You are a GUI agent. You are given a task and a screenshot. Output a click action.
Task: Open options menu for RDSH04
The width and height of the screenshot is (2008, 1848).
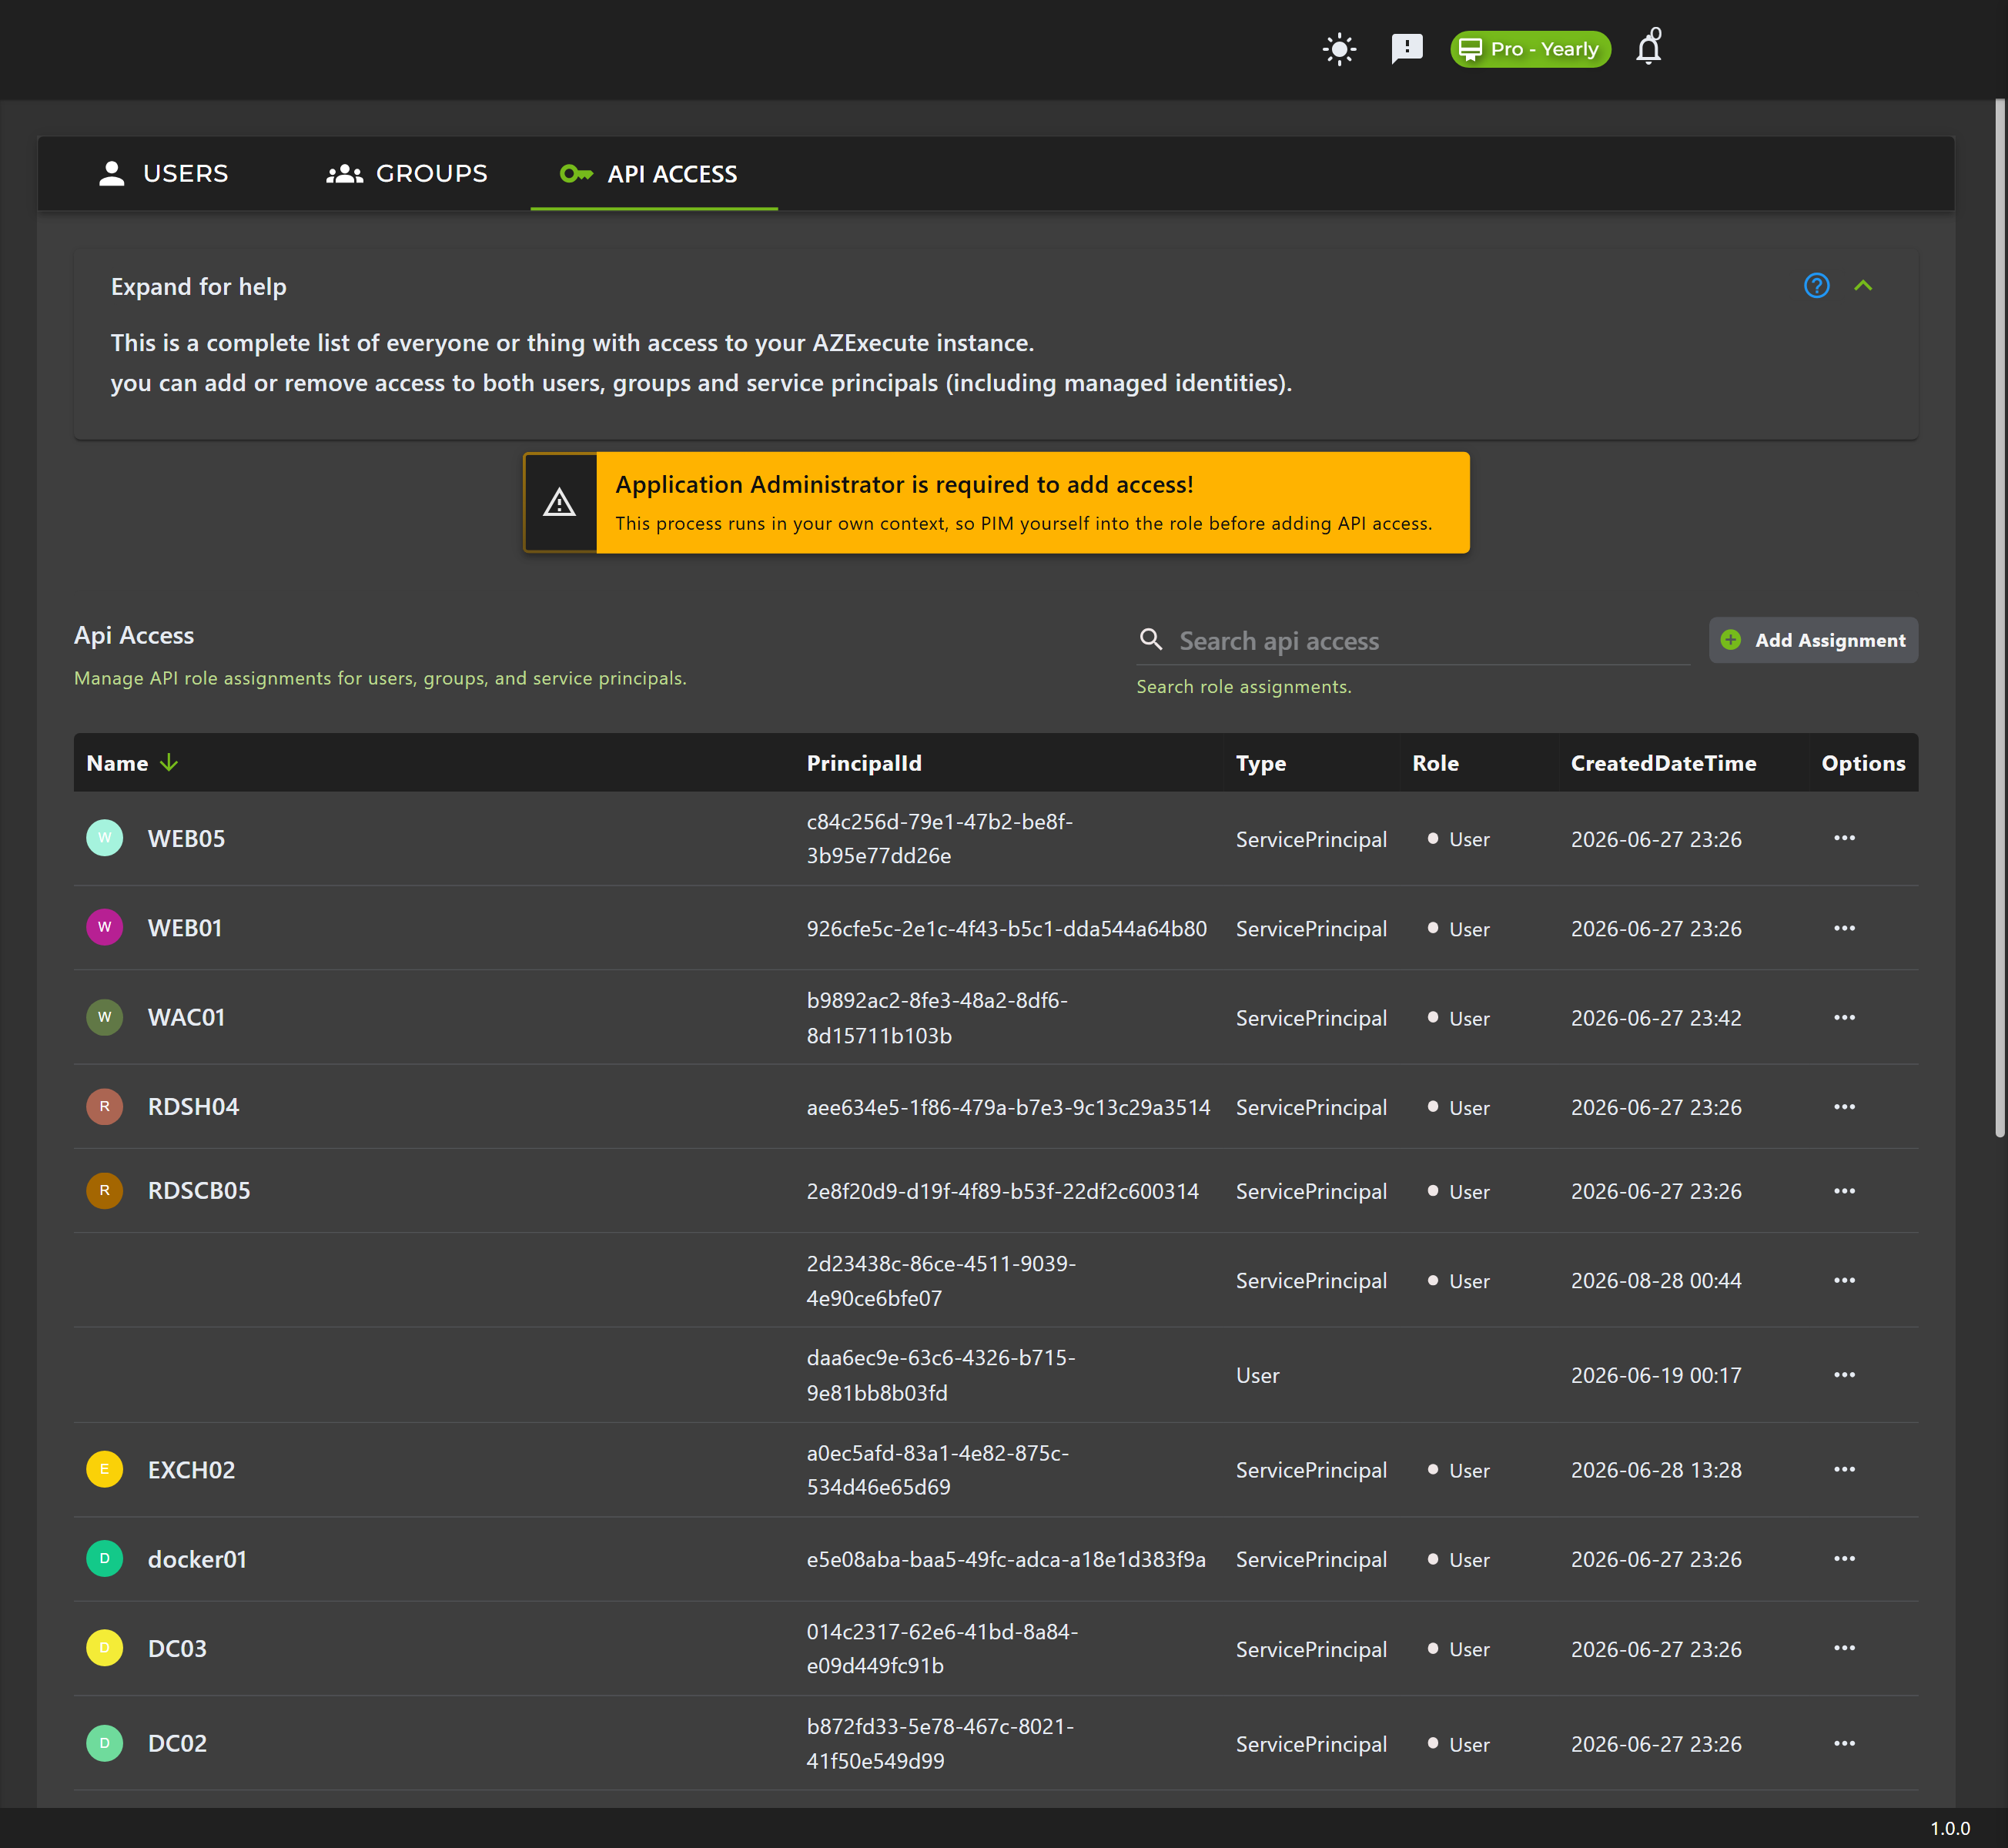[1844, 1107]
